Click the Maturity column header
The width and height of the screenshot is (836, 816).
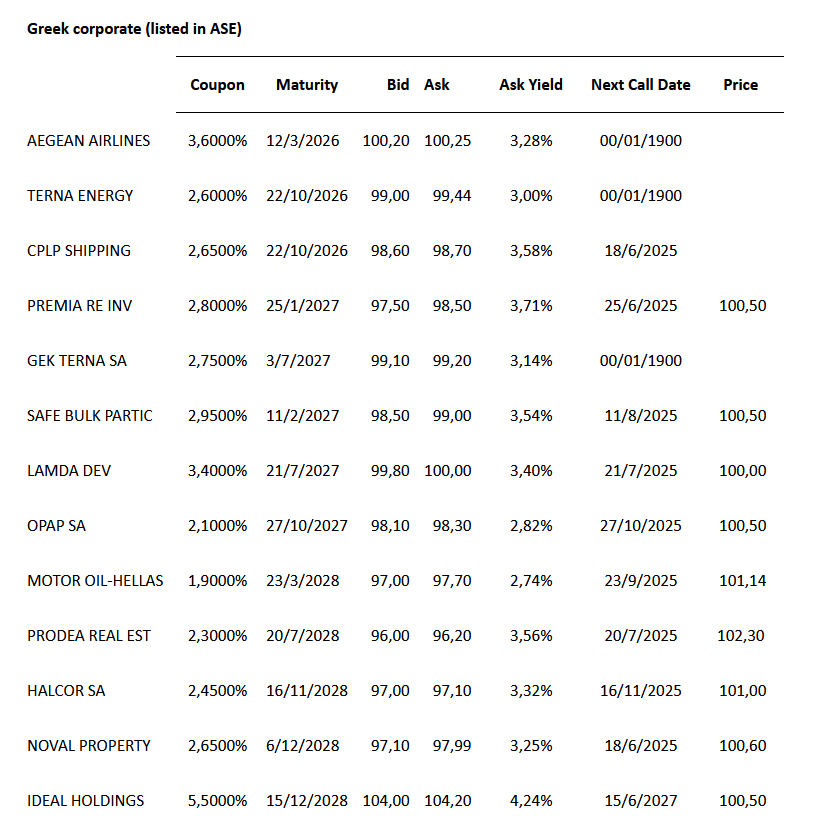[x=307, y=85]
